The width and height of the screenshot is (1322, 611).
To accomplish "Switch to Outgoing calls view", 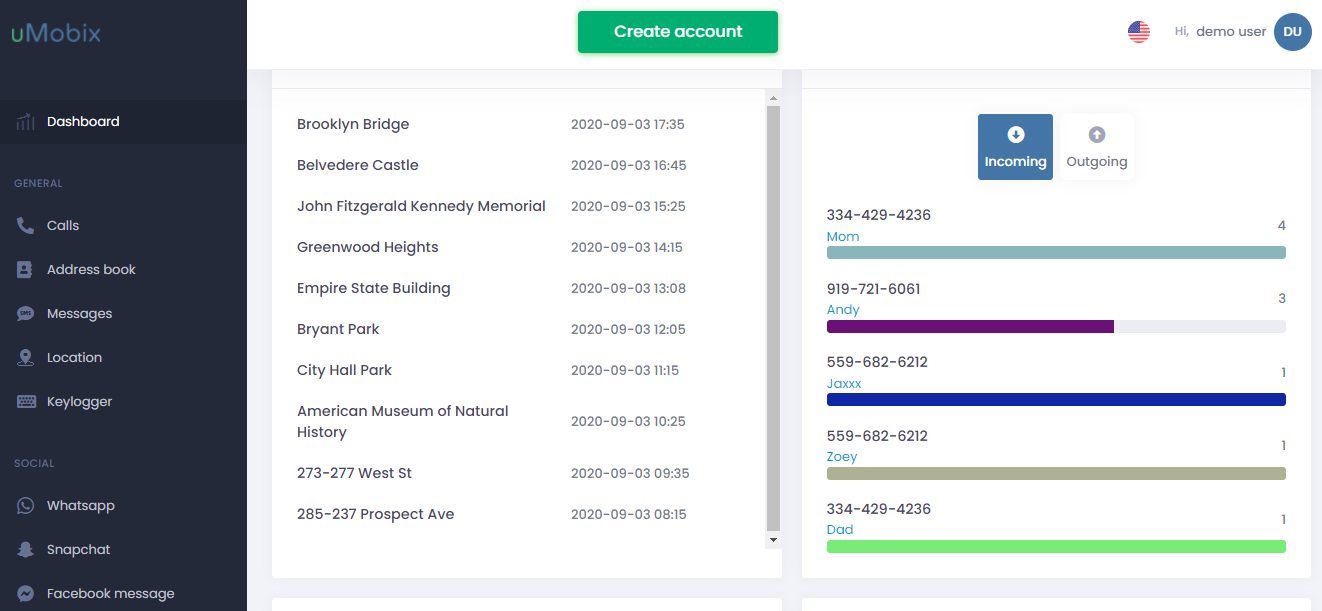I will (1096, 147).
